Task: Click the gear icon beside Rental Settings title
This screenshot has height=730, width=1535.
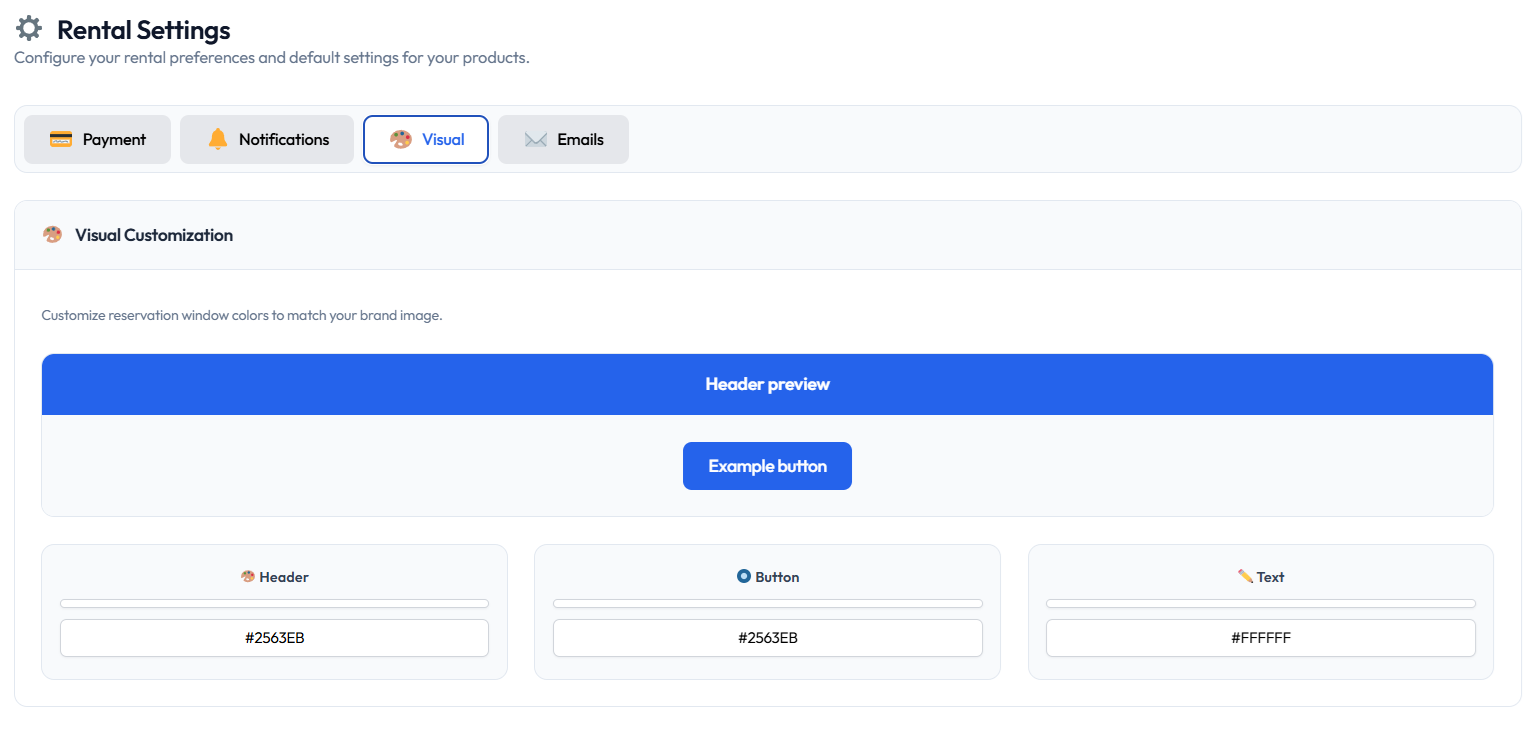Action: [x=28, y=27]
